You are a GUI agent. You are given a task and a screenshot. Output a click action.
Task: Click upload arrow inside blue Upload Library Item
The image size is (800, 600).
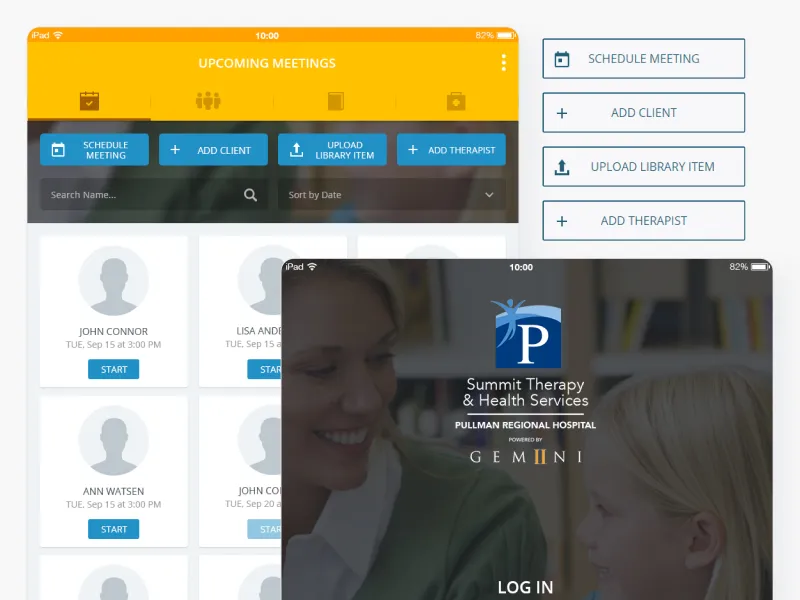tap(296, 150)
